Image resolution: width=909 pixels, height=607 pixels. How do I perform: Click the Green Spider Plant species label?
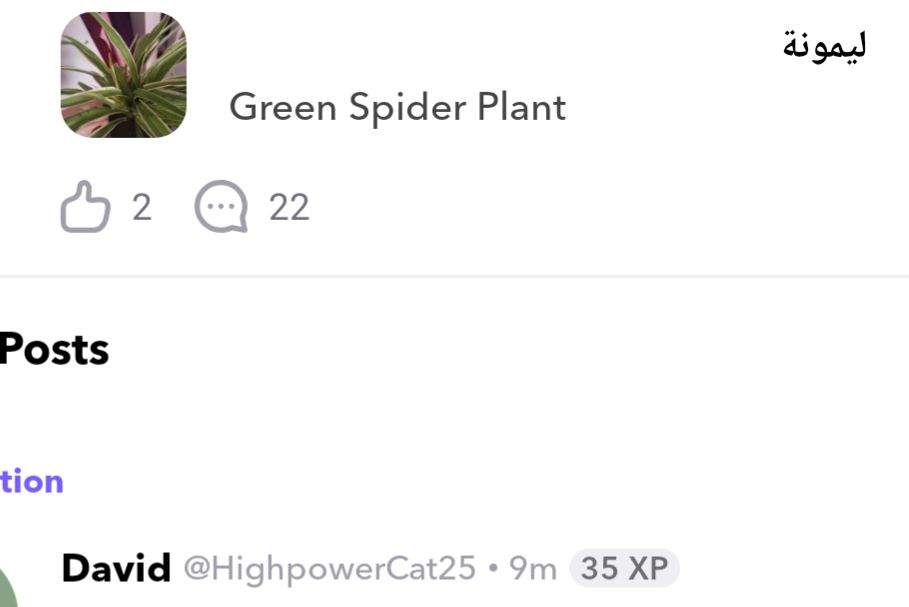tap(398, 107)
